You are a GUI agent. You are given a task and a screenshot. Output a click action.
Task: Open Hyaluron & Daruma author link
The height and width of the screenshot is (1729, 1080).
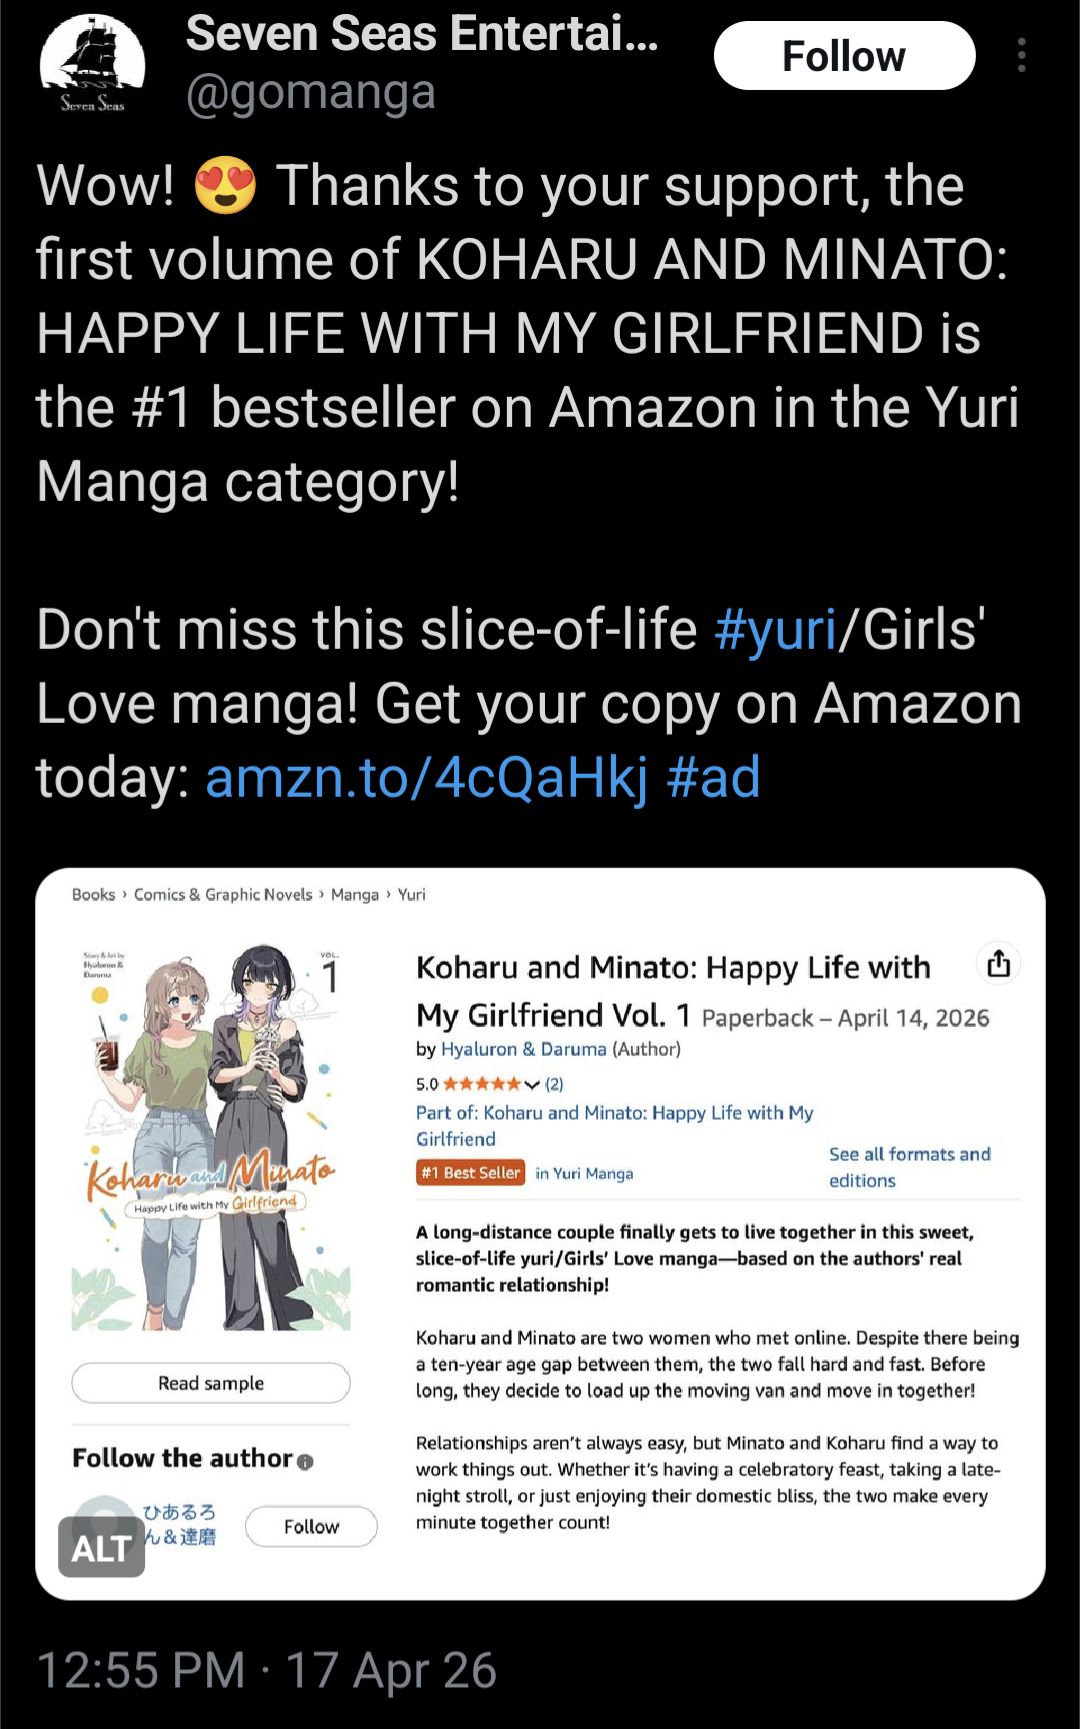pos(524,1049)
